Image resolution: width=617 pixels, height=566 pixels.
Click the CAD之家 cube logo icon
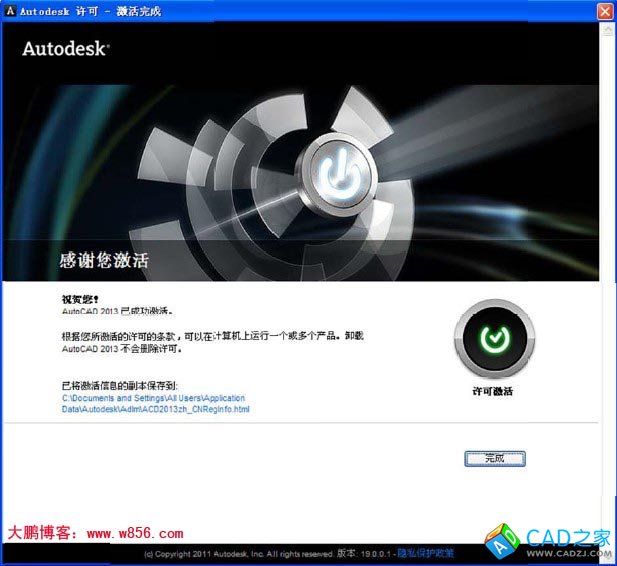click(x=501, y=540)
